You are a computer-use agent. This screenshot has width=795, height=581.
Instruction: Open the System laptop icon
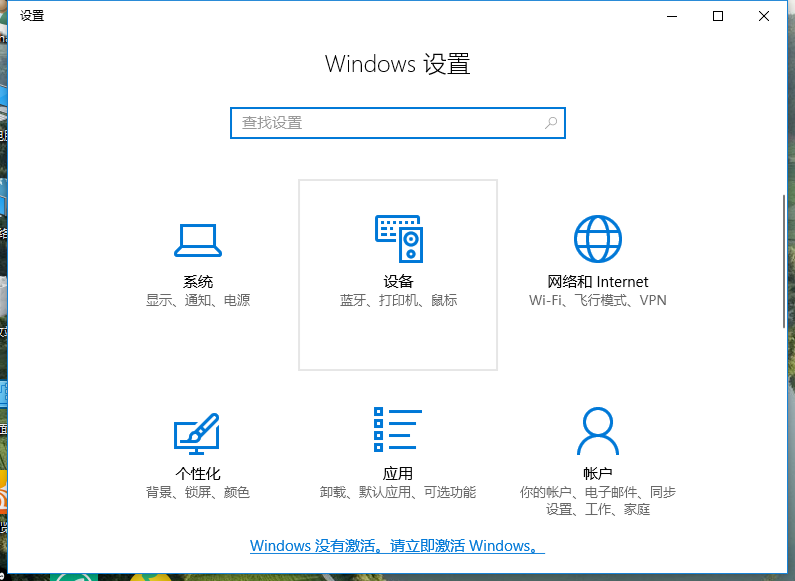(198, 240)
